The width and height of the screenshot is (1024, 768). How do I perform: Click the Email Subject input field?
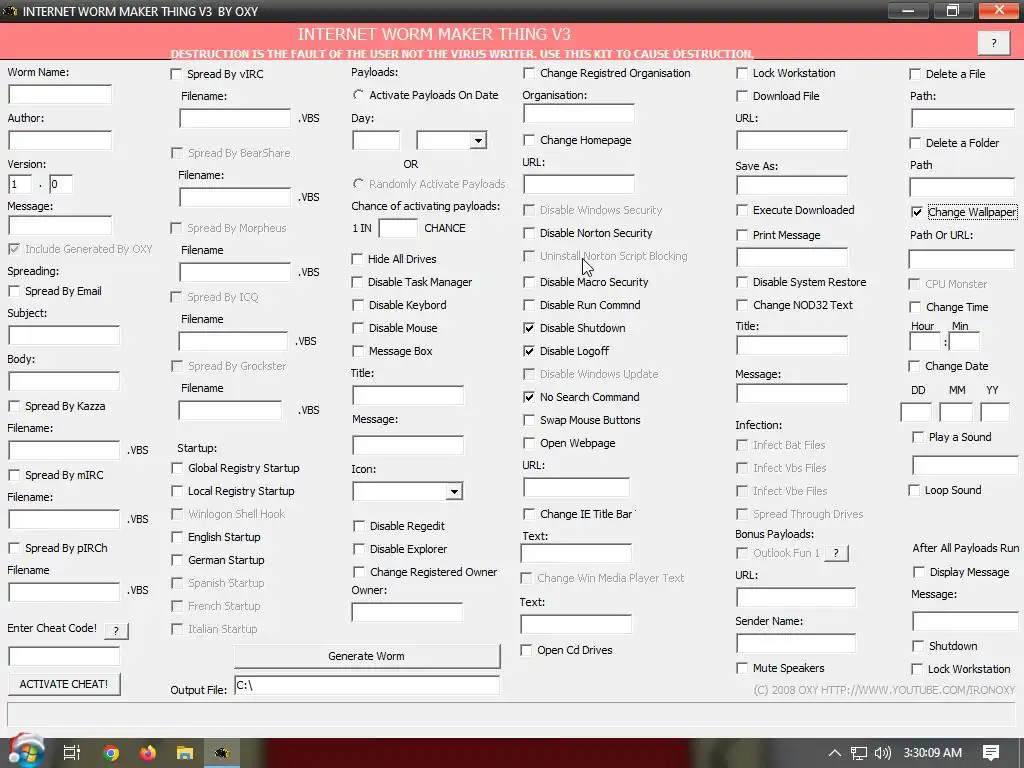click(64, 336)
